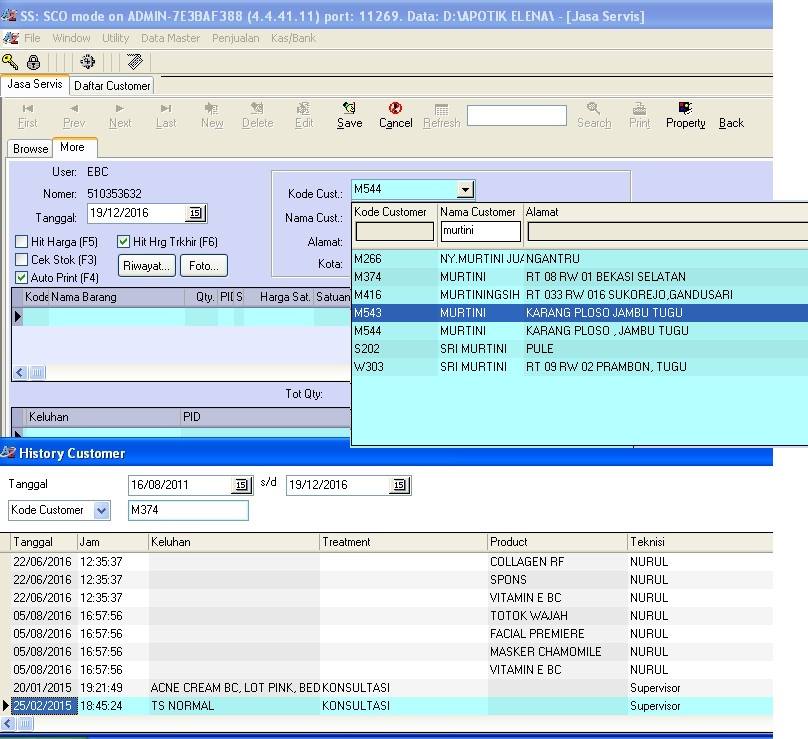Click the toolbar search text box
Viewport: 808px width, 739px height.
517,115
